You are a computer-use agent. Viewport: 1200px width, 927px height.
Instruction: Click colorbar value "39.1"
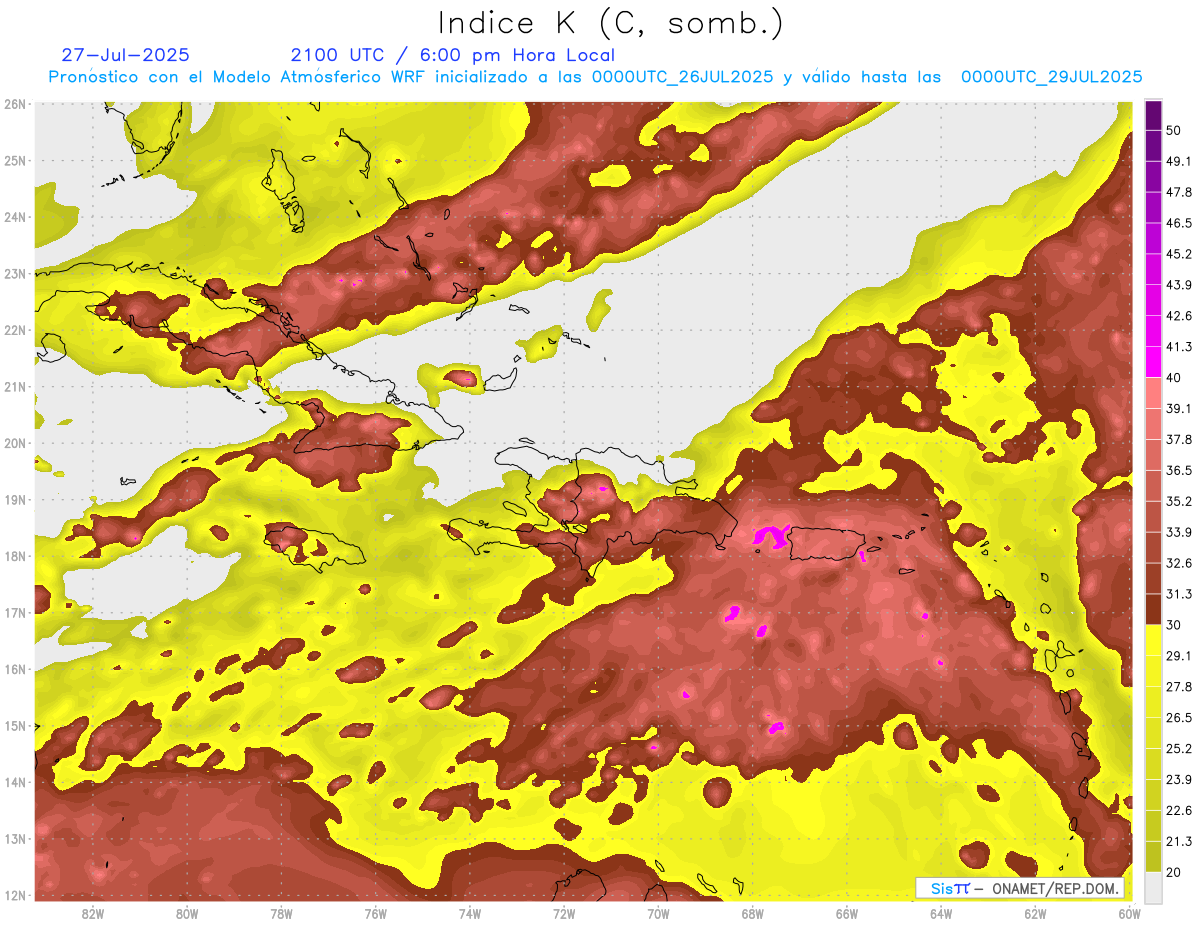point(1179,409)
